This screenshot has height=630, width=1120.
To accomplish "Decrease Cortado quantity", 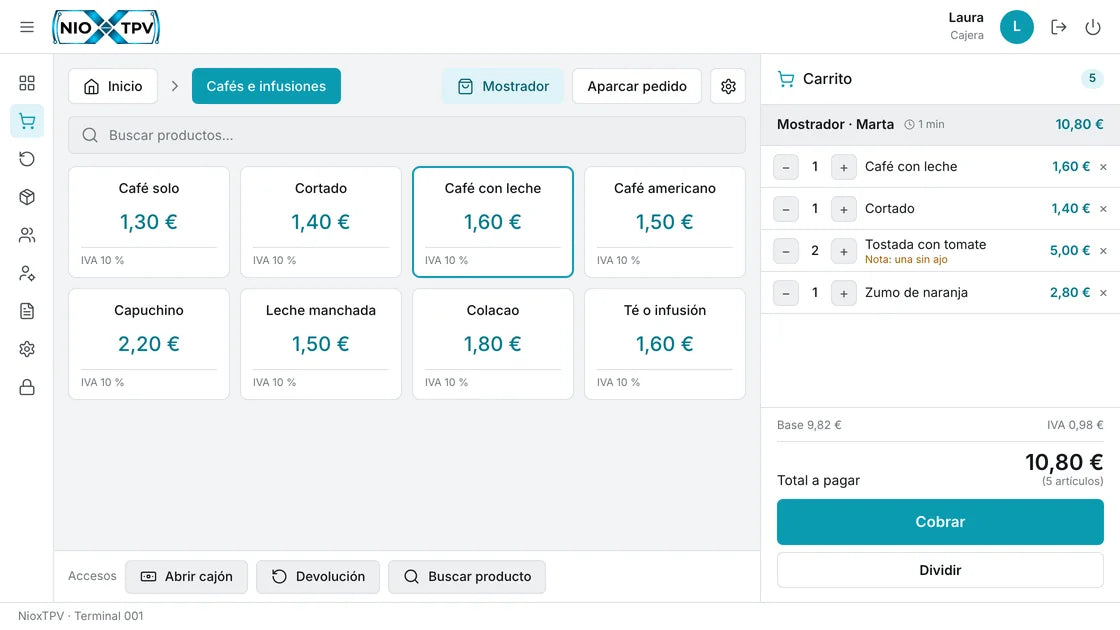I will (x=786, y=209).
